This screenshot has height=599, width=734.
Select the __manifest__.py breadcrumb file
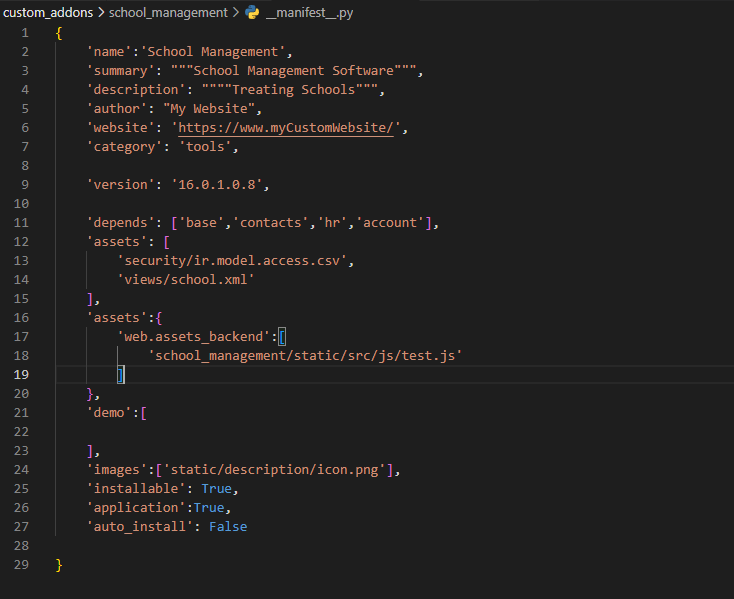click(x=309, y=13)
